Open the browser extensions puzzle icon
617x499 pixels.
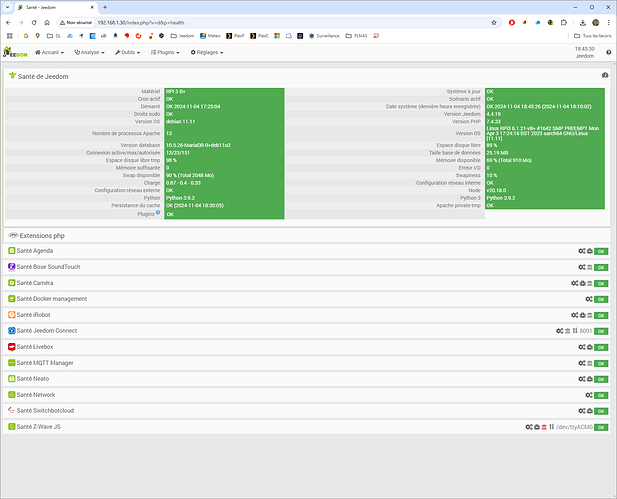click(563, 23)
